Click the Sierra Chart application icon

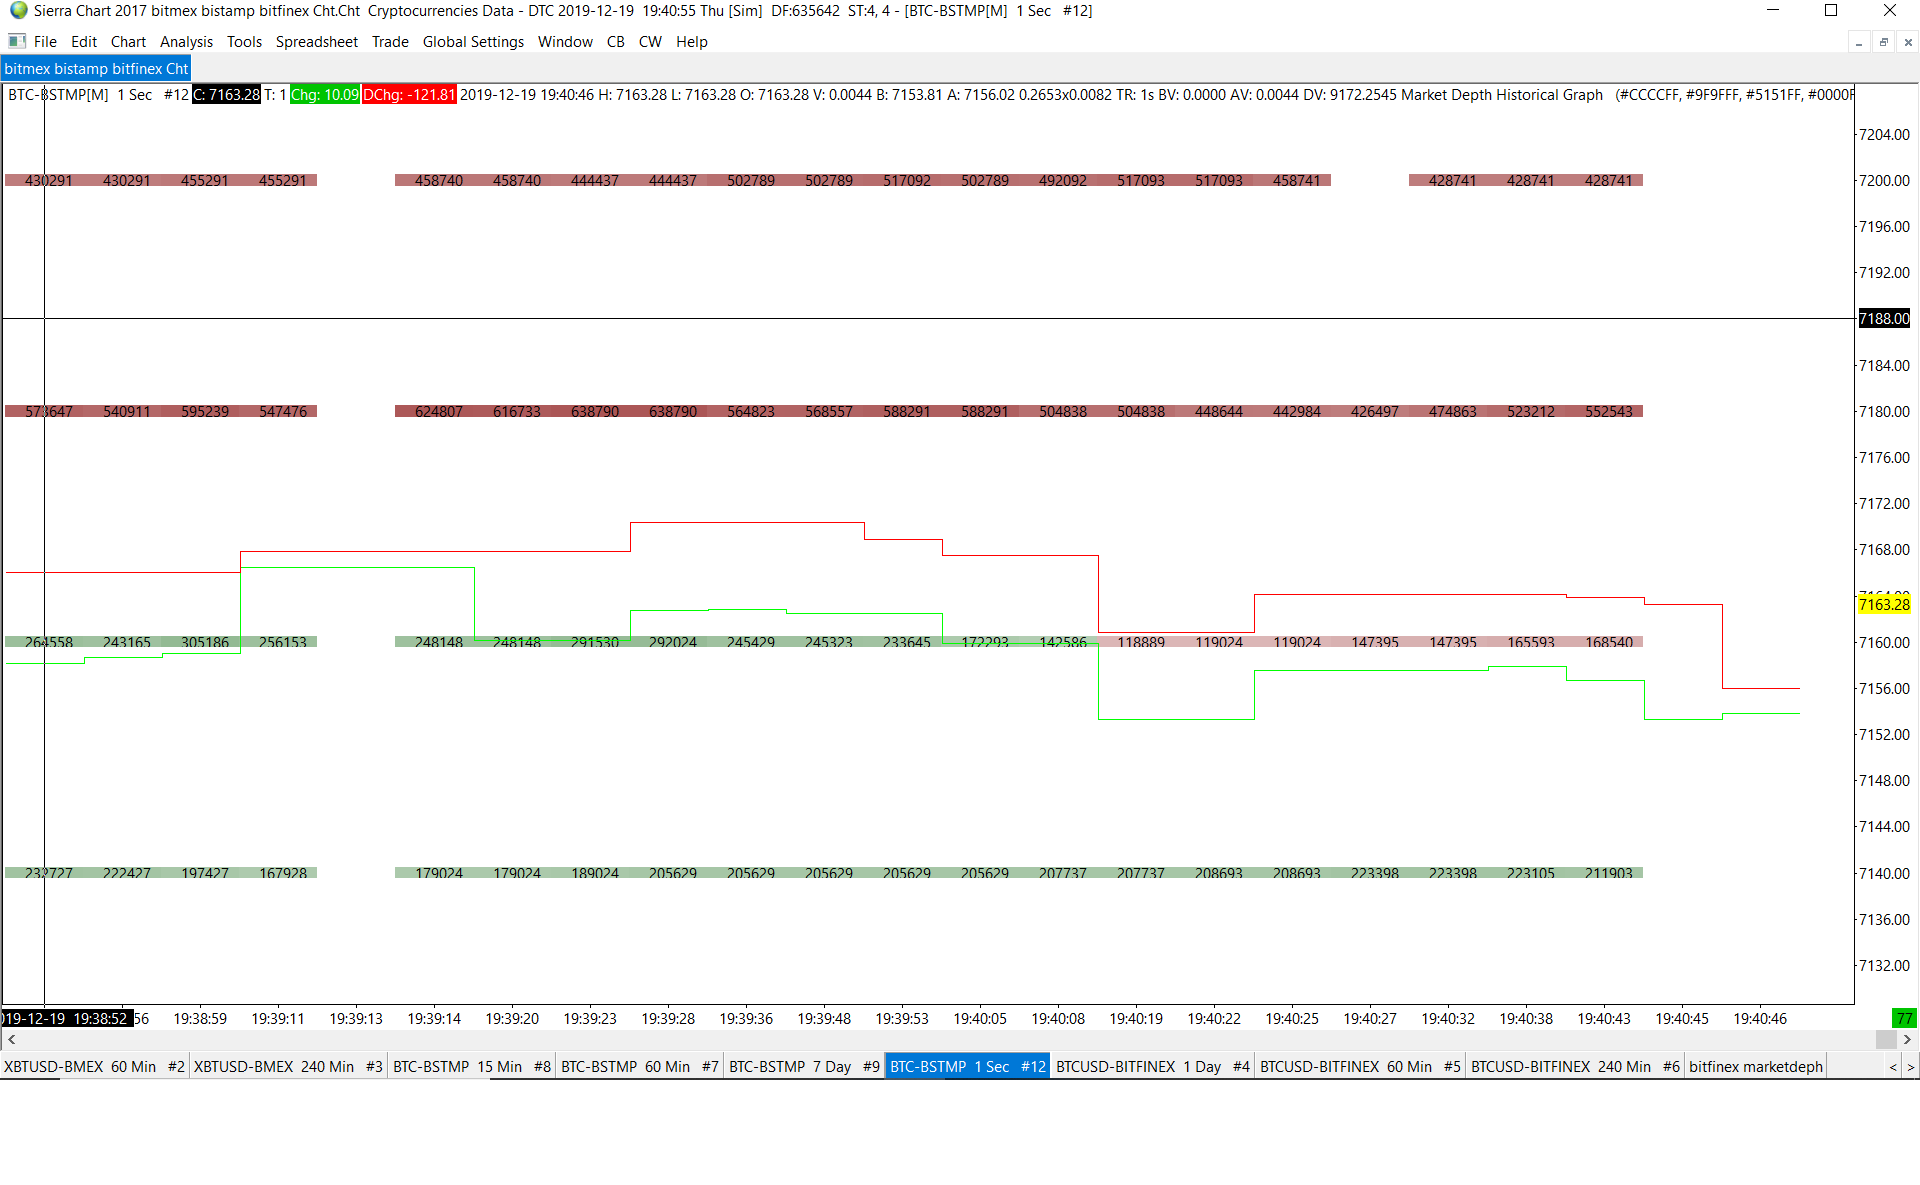18,11
